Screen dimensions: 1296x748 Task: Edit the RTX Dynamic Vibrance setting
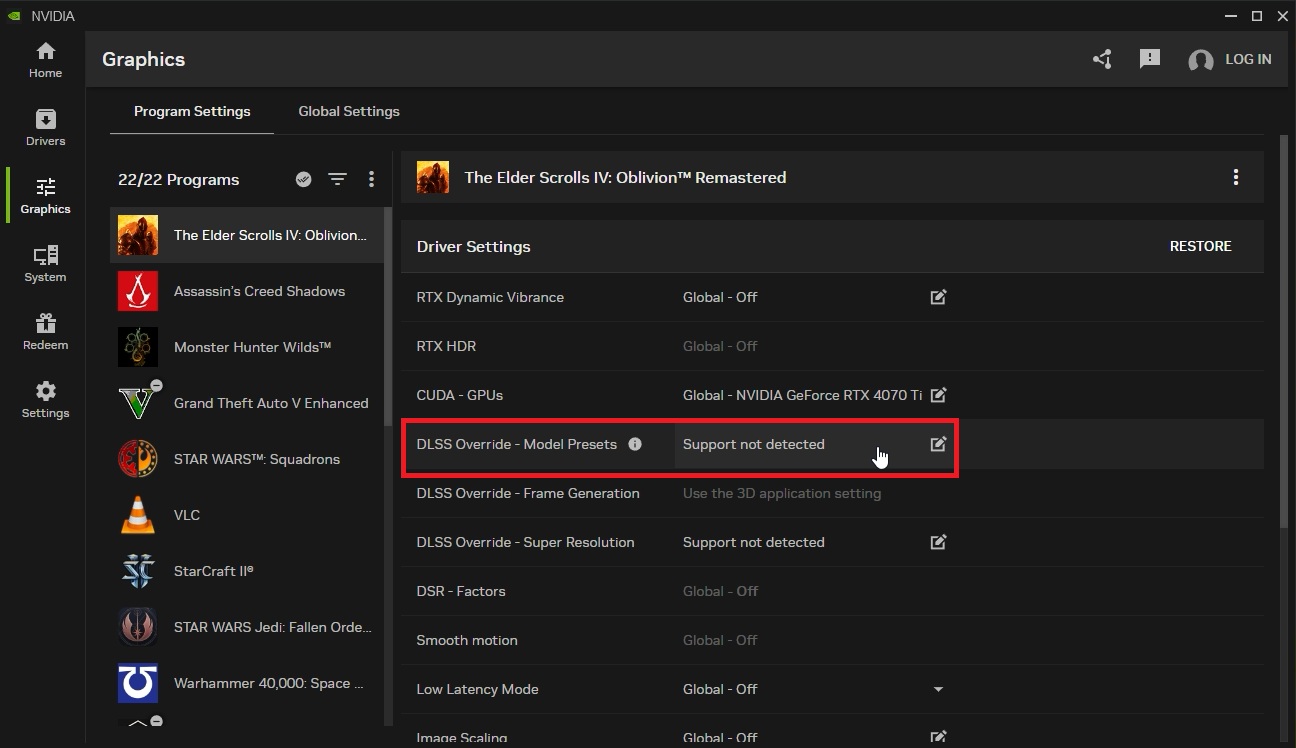pos(938,297)
